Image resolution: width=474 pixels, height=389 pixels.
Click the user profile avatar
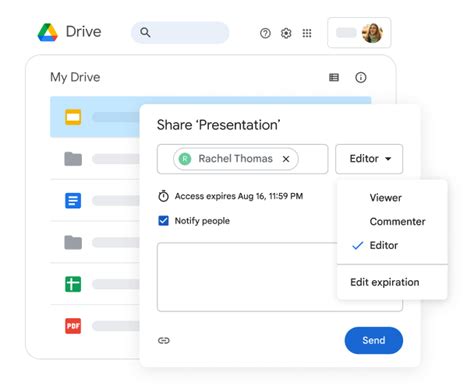[x=372, y=33]
